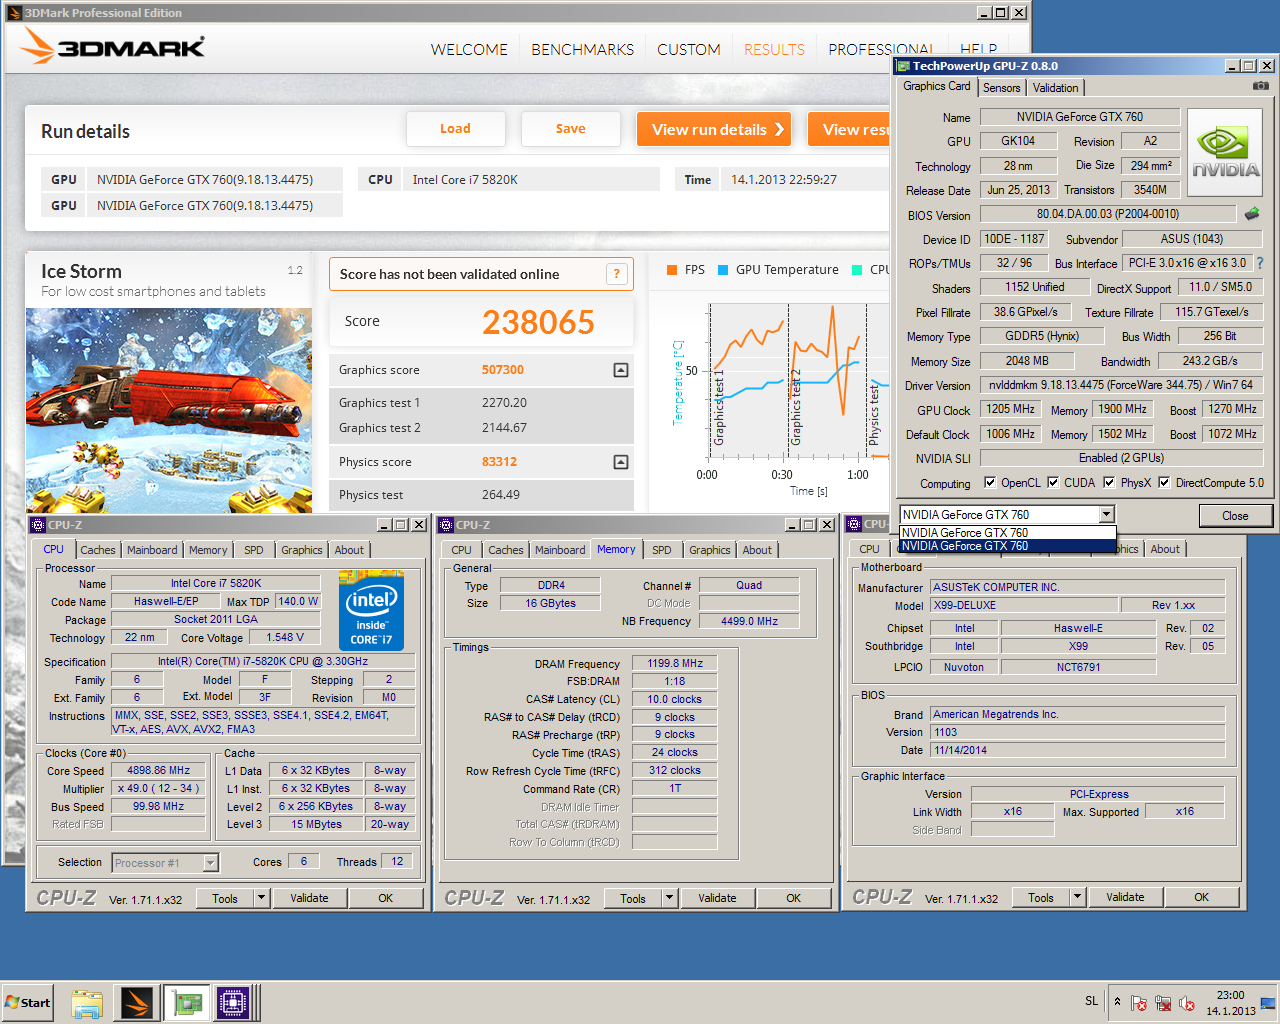Open the RESULTS menu in 3DMark

(774, 49)
